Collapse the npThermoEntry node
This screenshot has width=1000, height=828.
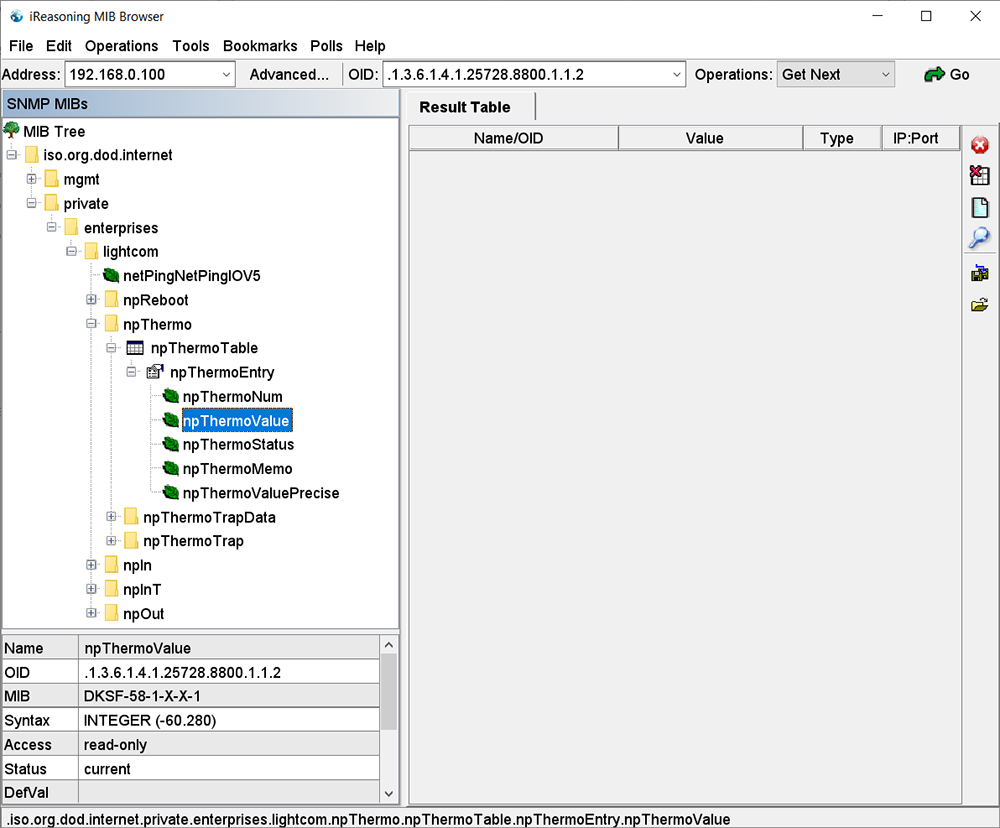131,372
